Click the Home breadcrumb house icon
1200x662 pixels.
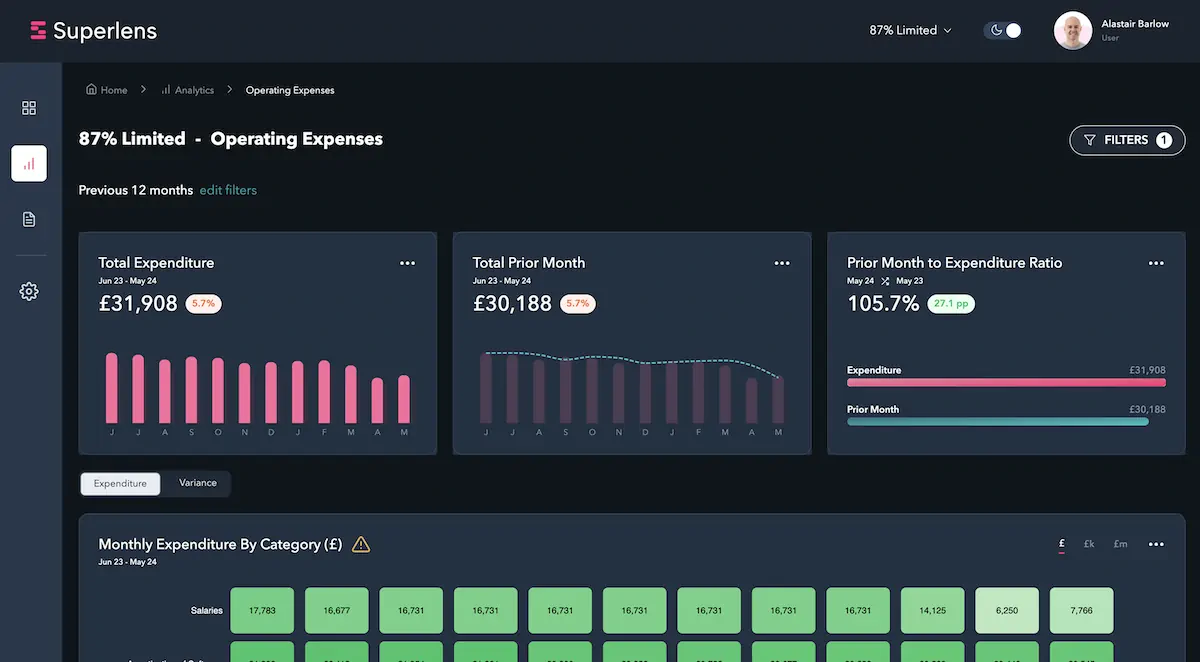point(91,90)
